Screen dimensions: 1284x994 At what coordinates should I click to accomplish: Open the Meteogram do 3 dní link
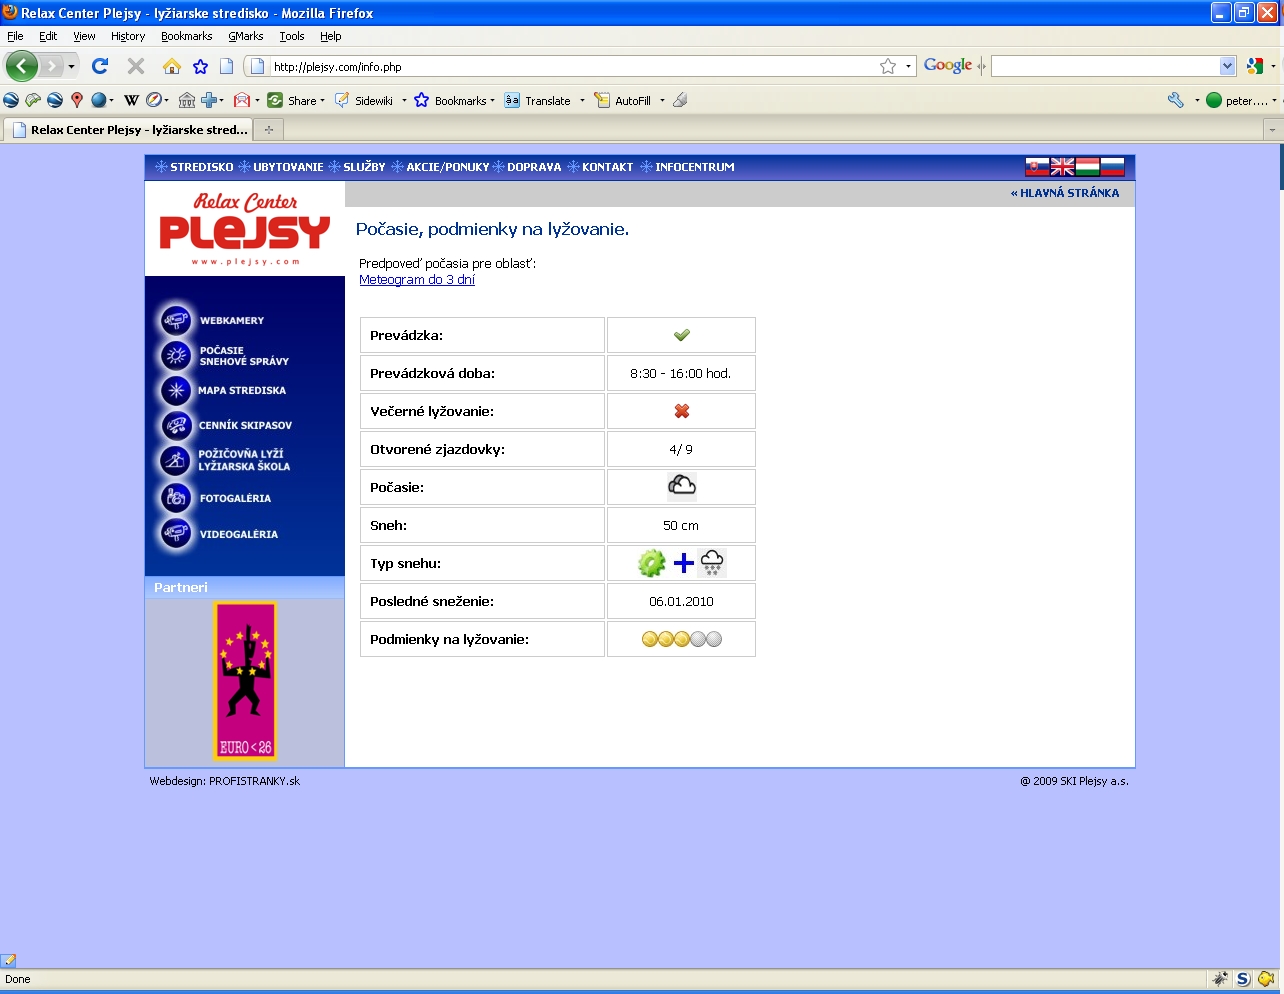click(x=417, y=280)
